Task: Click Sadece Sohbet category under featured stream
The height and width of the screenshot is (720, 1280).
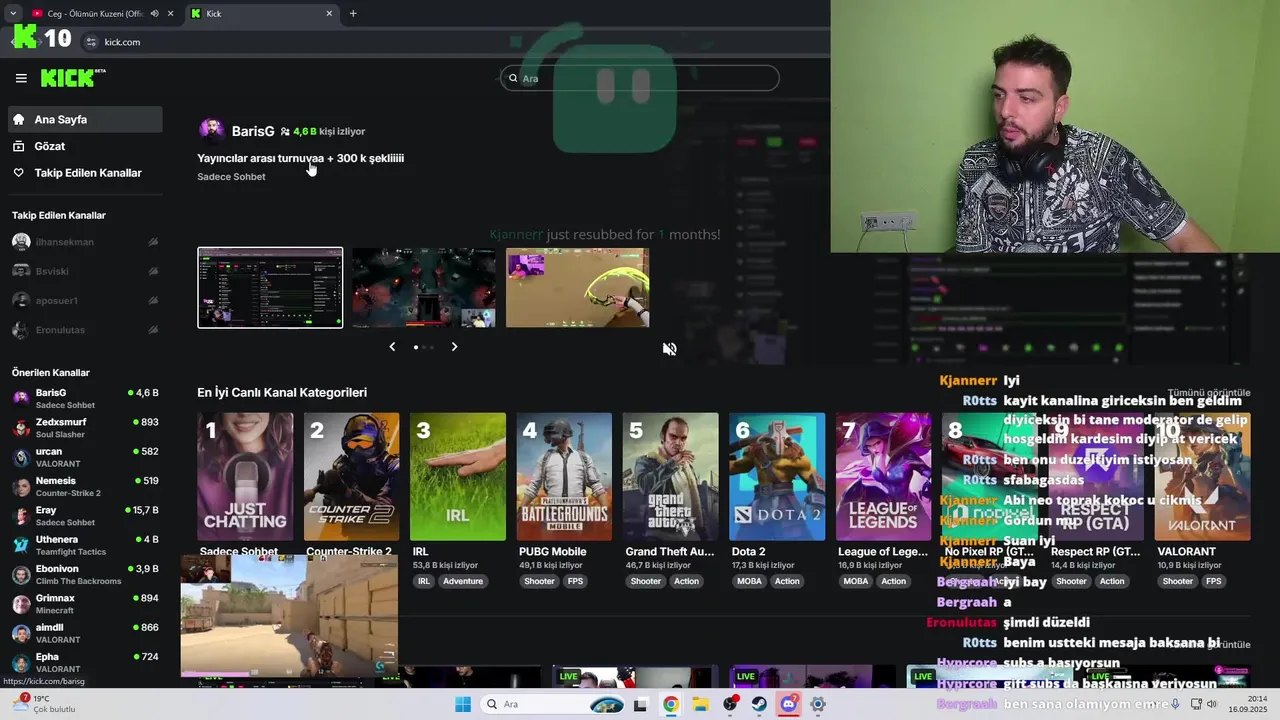Action: click(x=231, y=177)
